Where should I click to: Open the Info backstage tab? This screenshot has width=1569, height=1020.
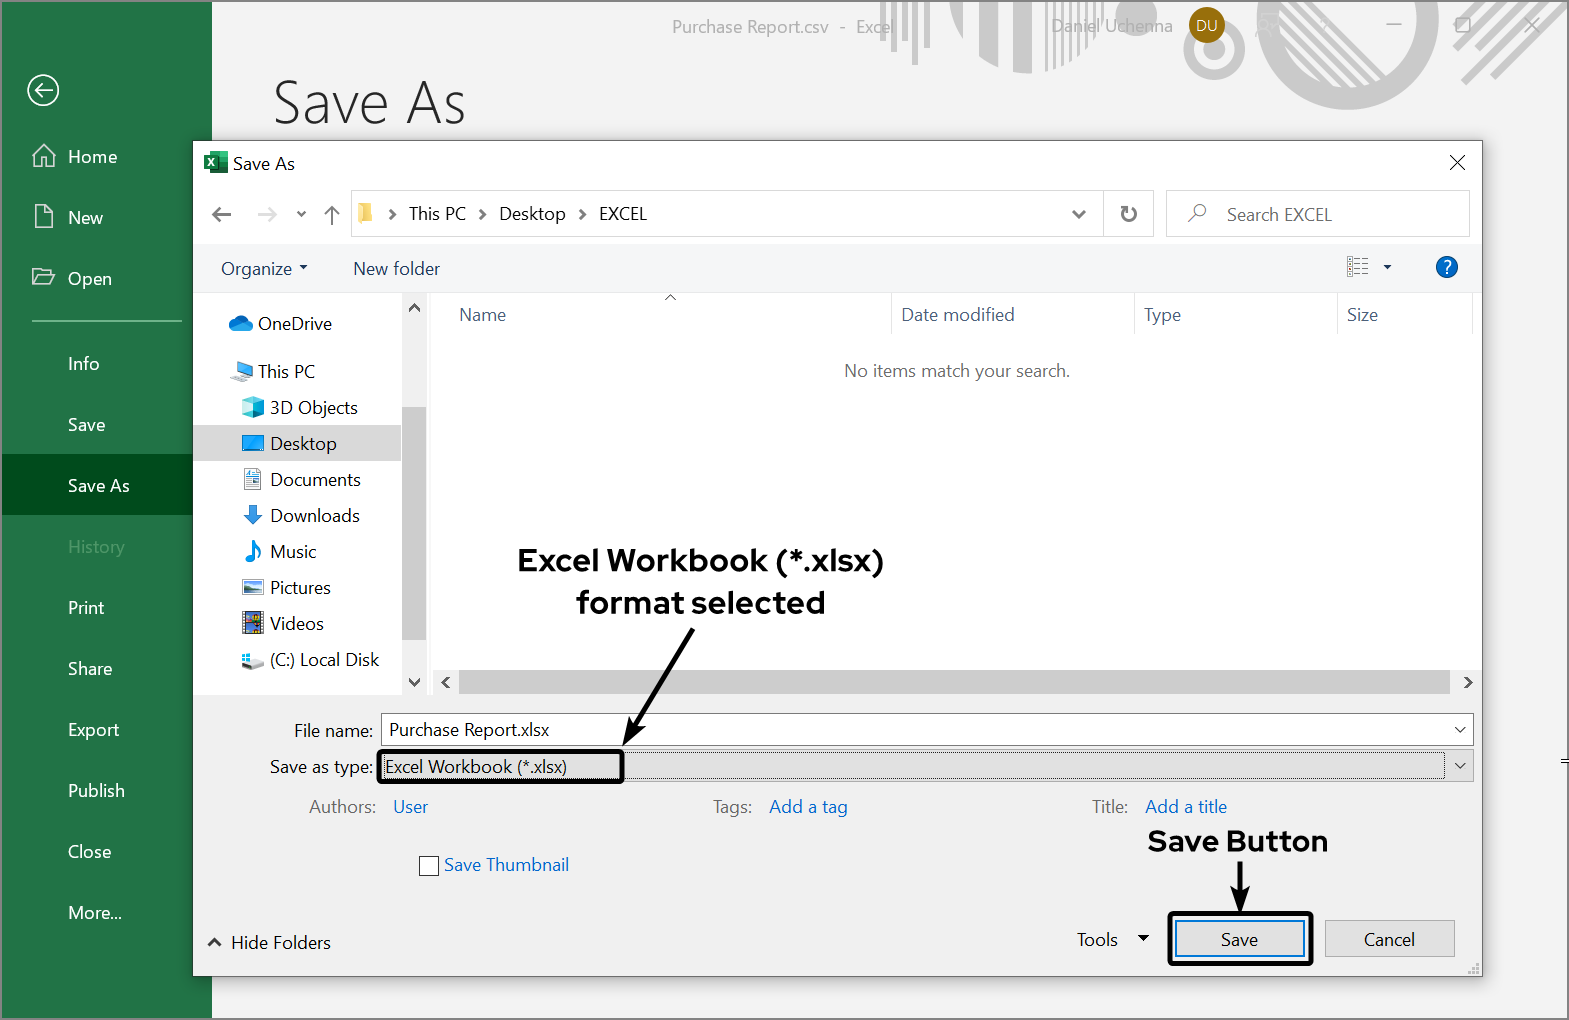(x=84, y=364)
